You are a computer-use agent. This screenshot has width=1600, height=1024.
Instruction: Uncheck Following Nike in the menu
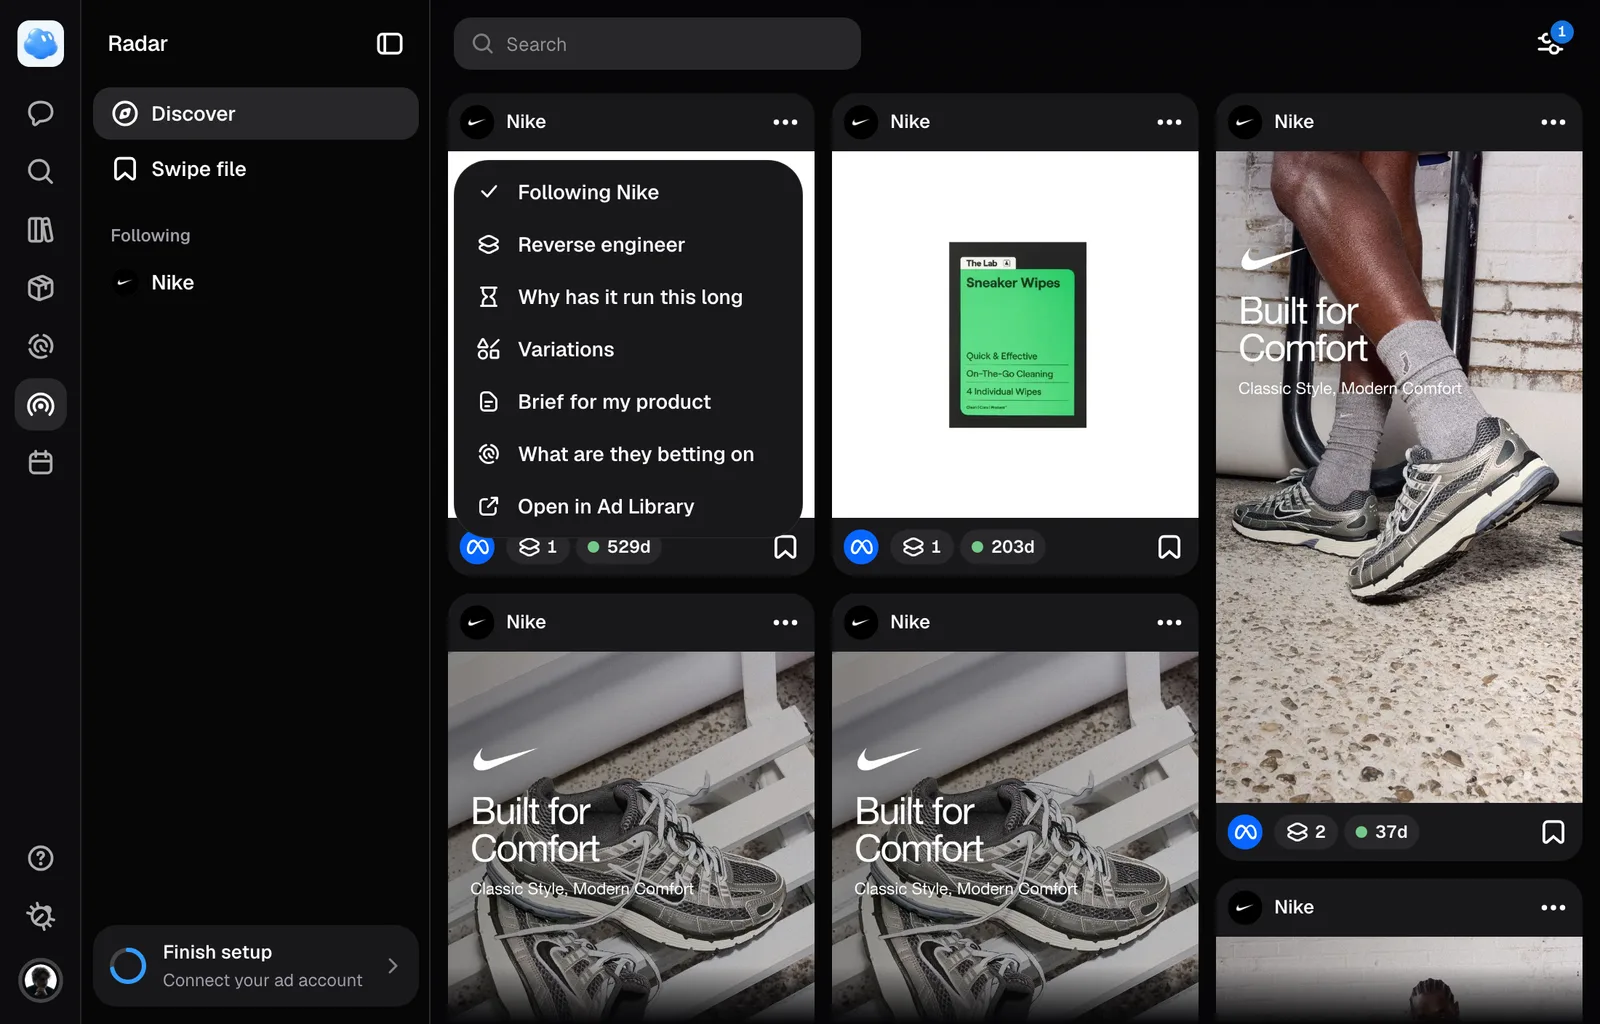tap(628, 192)
